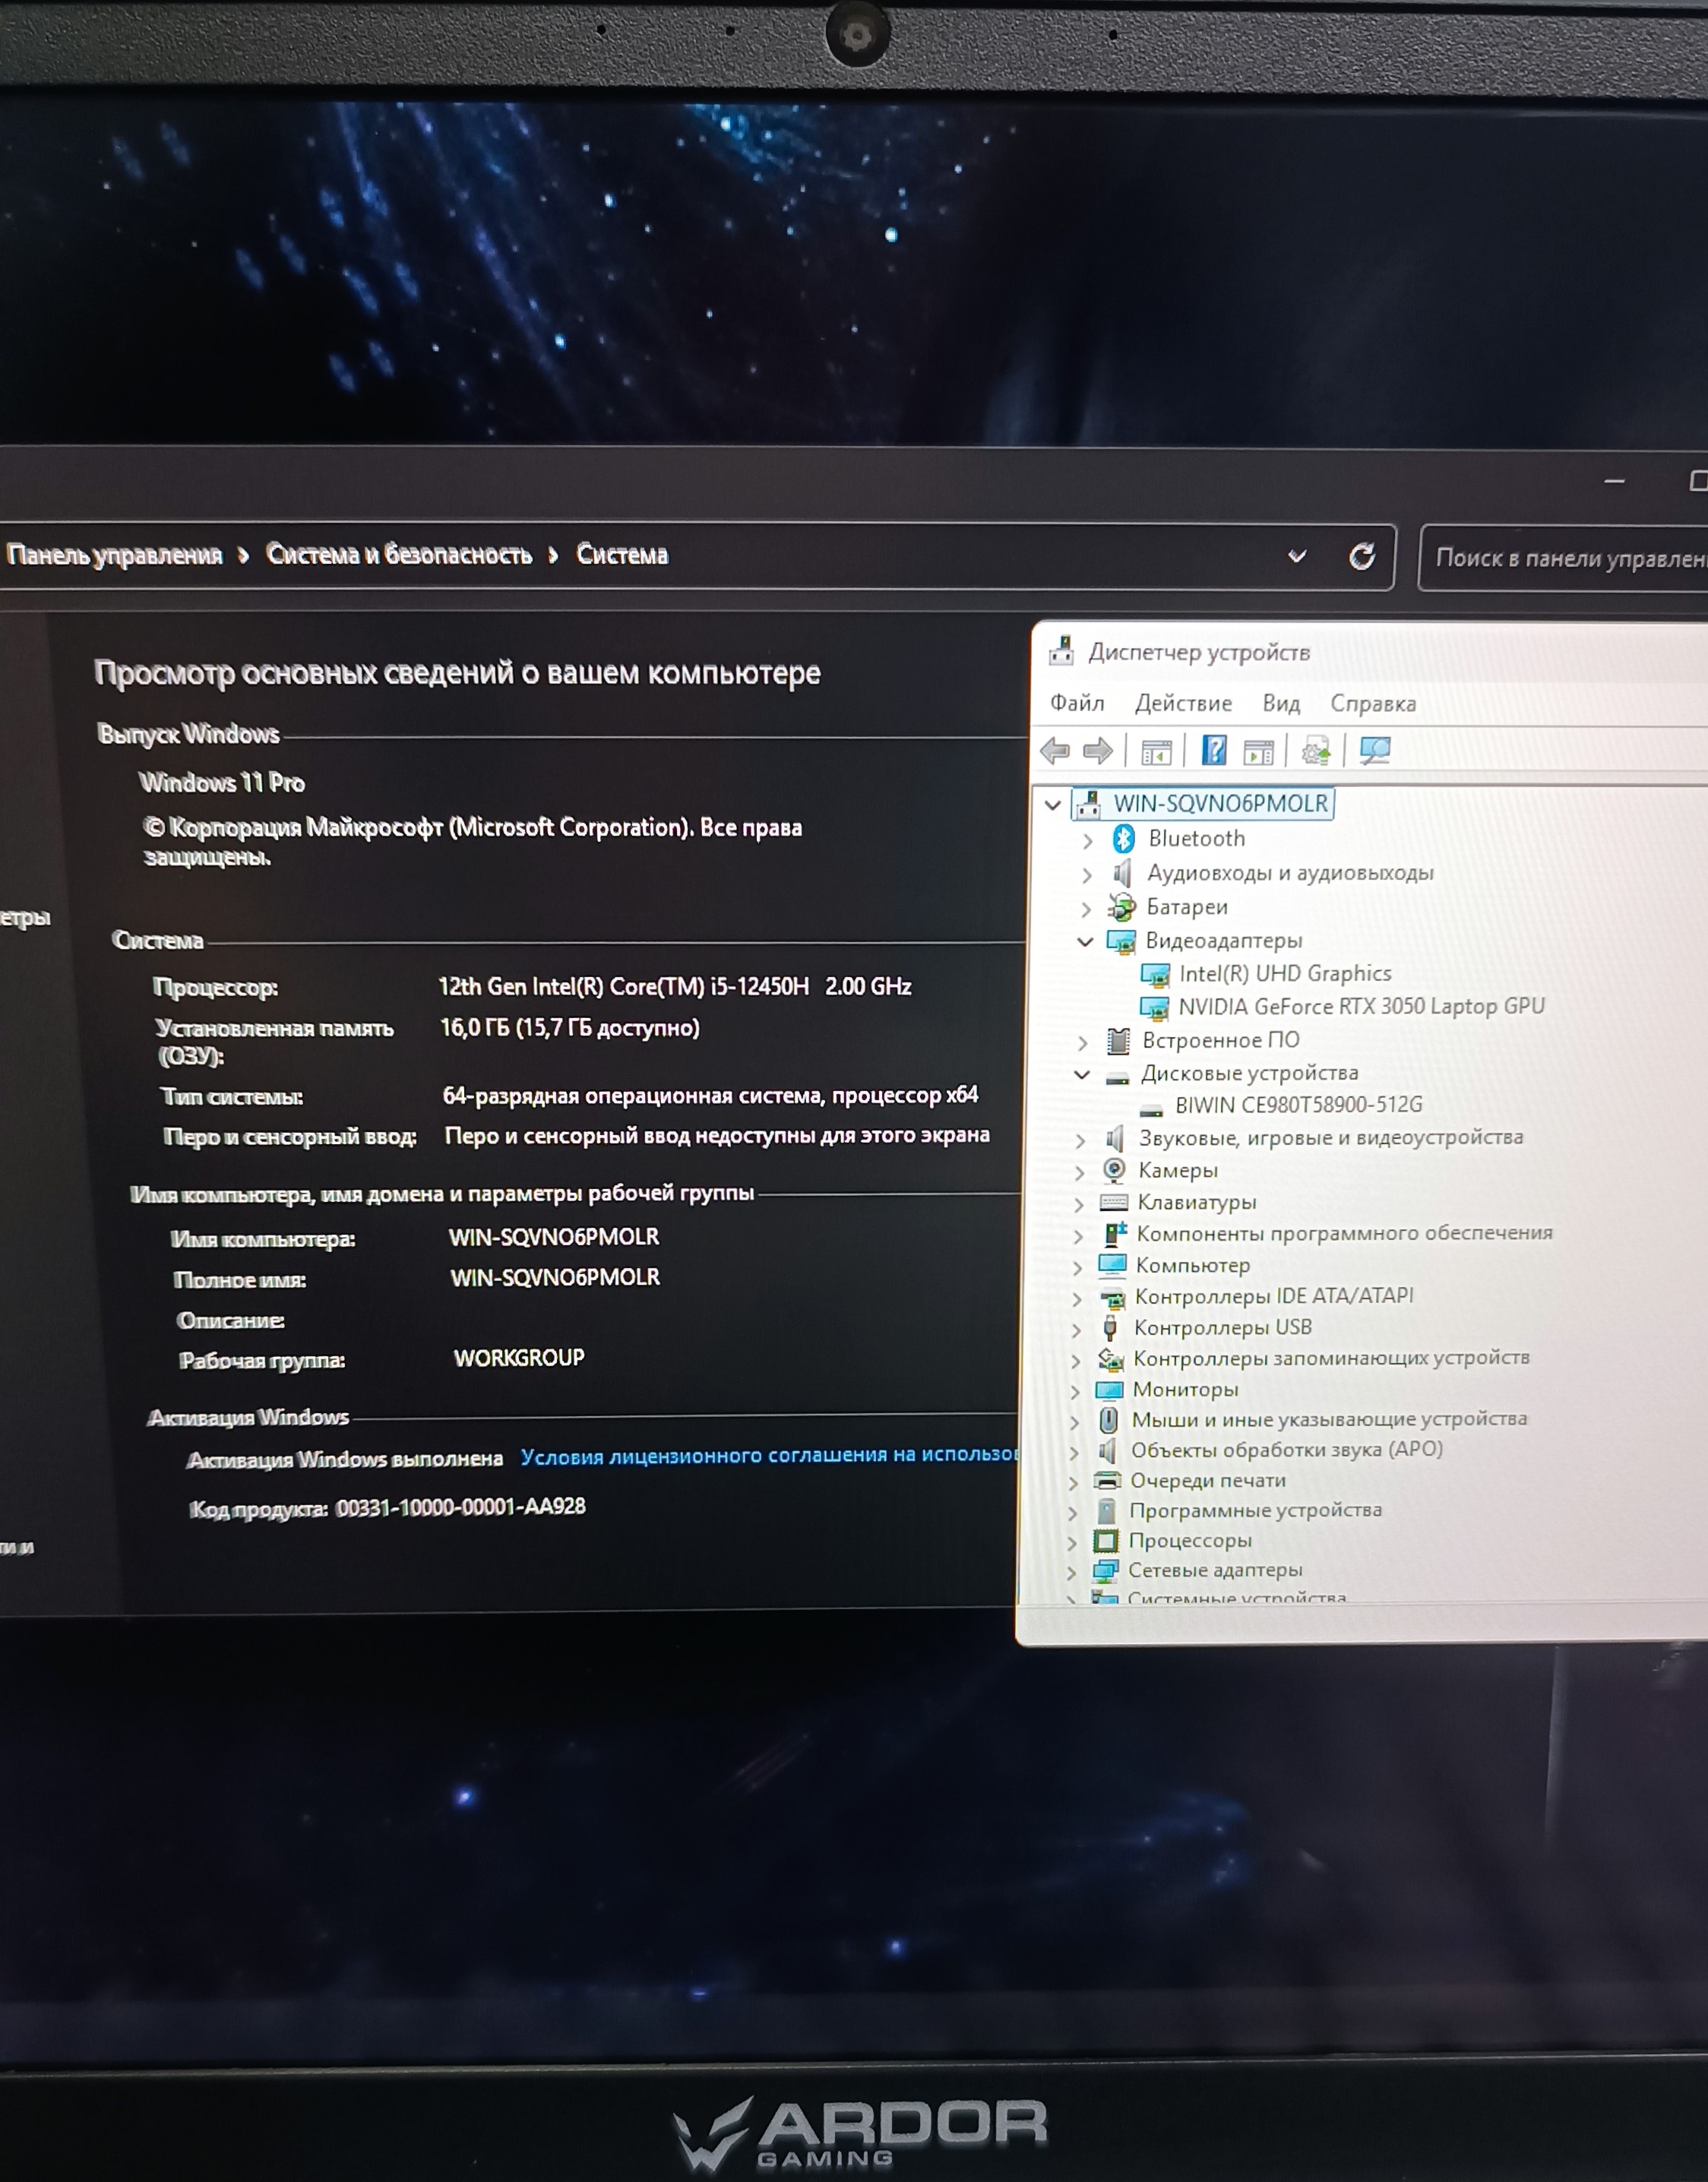Expand Звуковые, игровые и видеоустройства category
The height and width of the screenshot is (2182, 1708).
click(x=1080, y=1140)
